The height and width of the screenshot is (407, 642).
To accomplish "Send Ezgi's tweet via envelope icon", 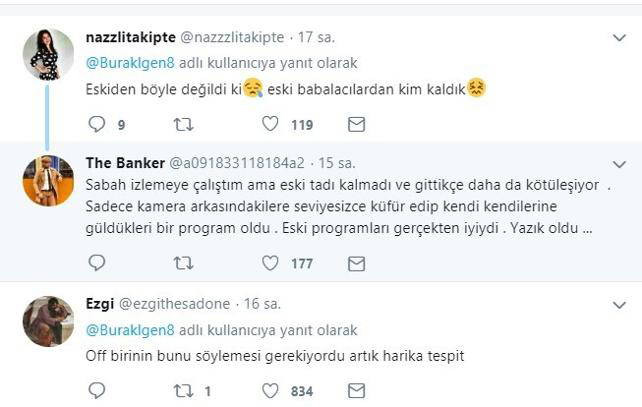I will (x=356, y=391).
